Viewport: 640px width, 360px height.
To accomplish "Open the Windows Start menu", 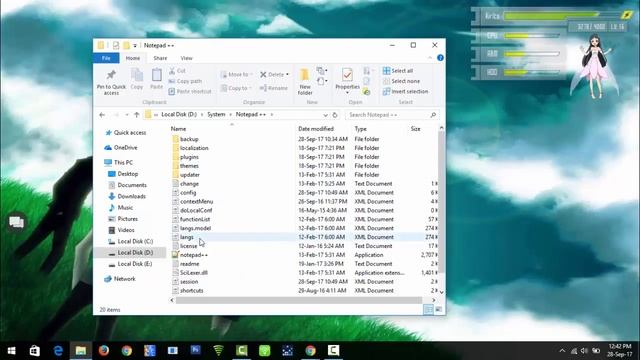I will 11,351.
